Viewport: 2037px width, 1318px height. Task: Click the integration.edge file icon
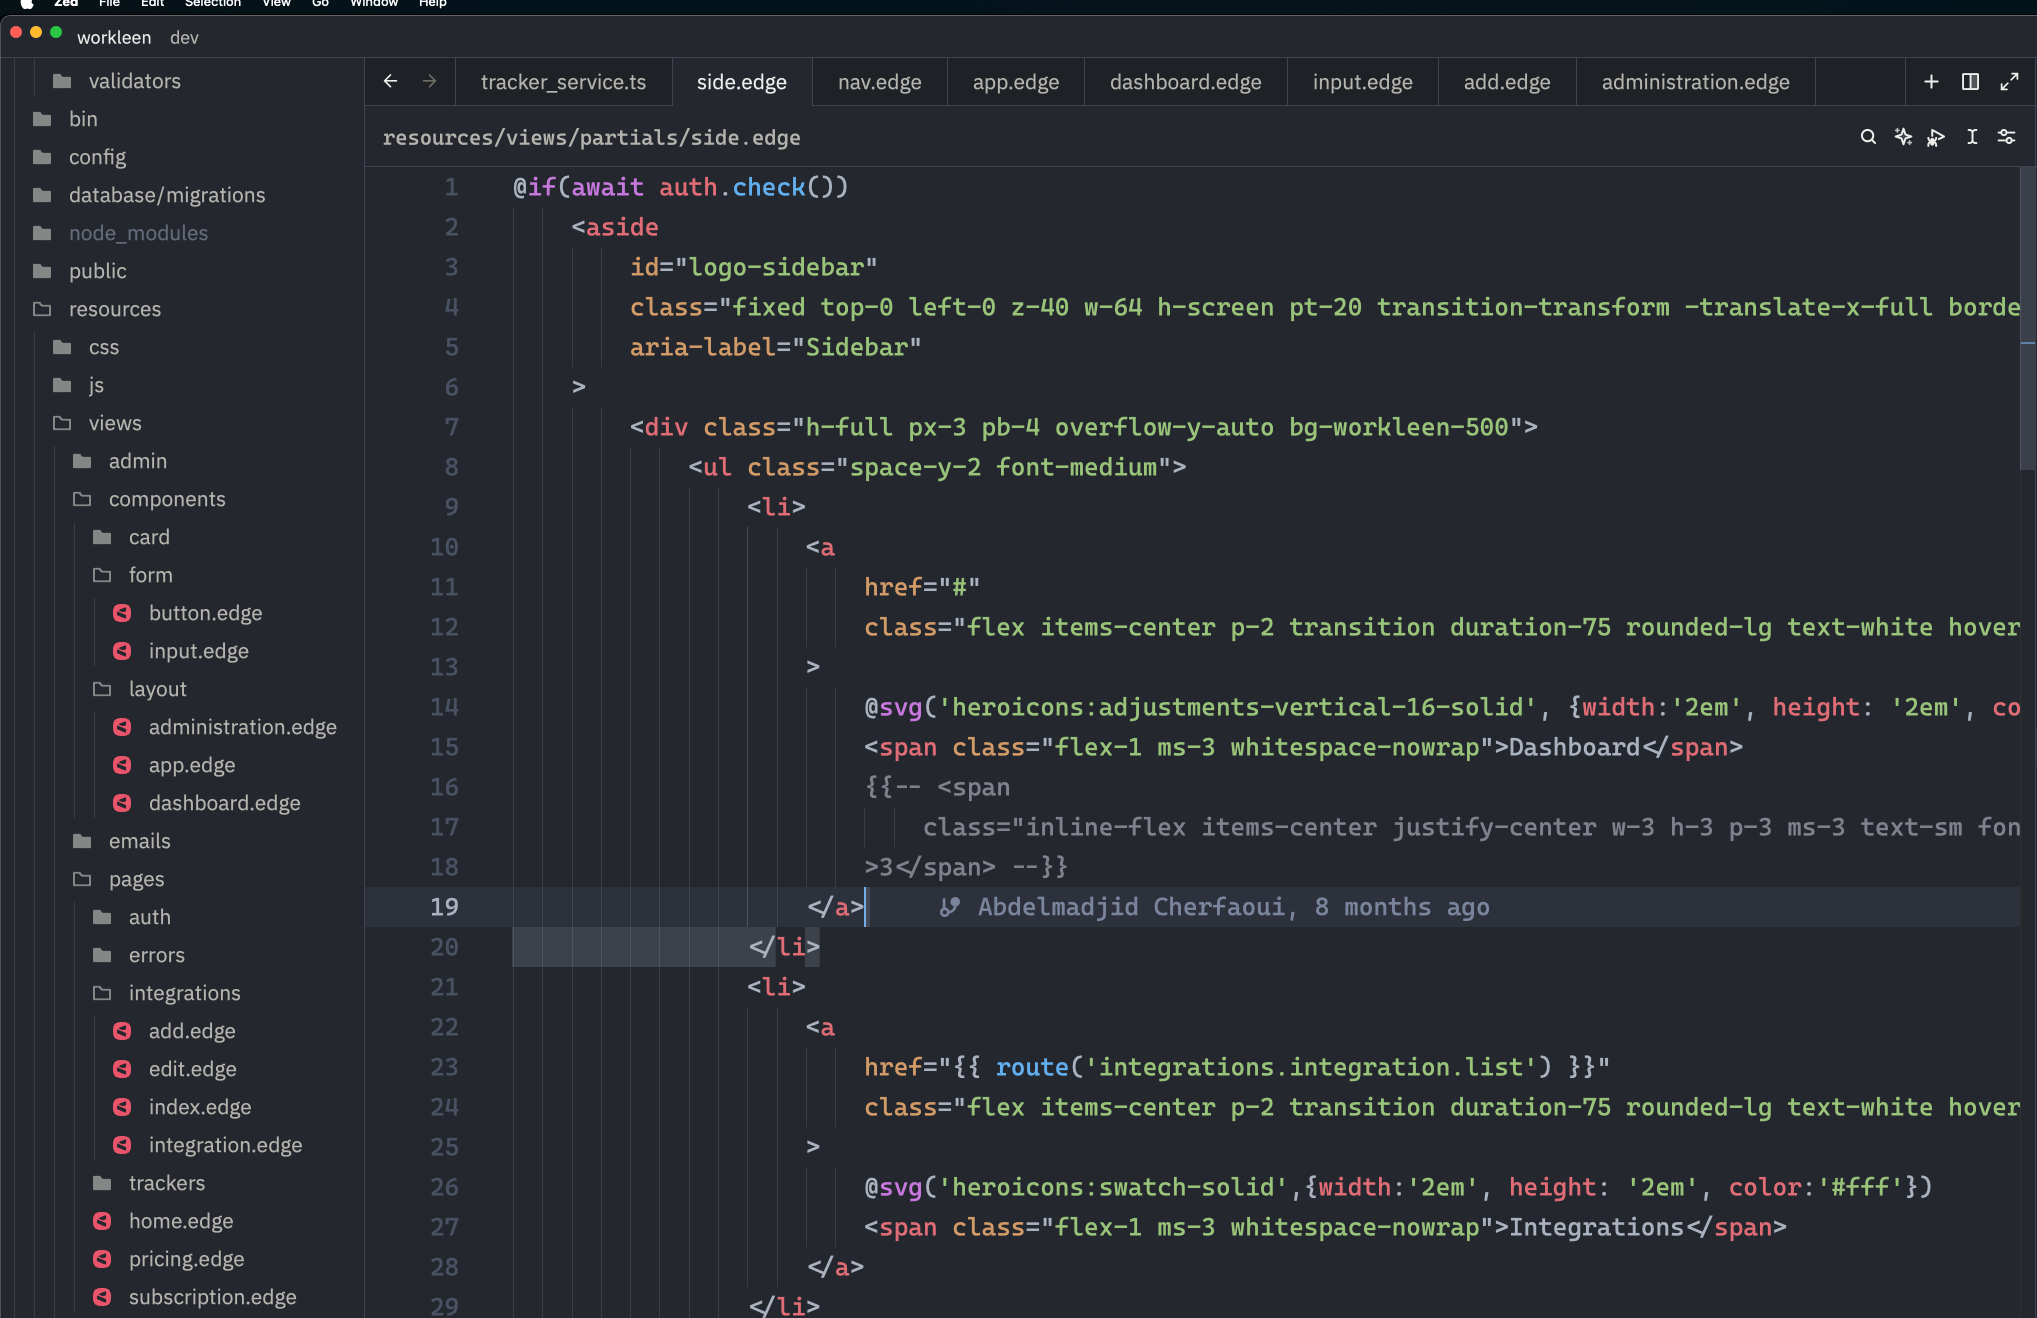tap(122, 1145)
